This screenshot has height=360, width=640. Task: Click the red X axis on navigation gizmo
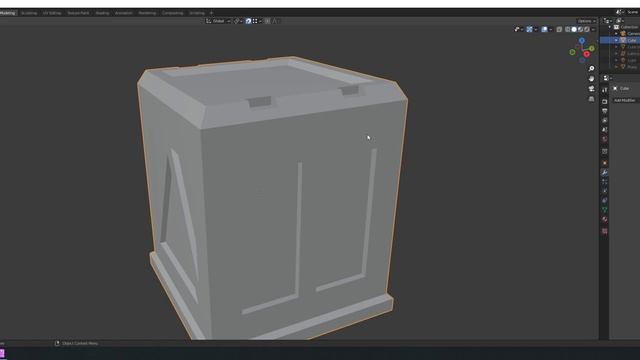coord(587,54)
